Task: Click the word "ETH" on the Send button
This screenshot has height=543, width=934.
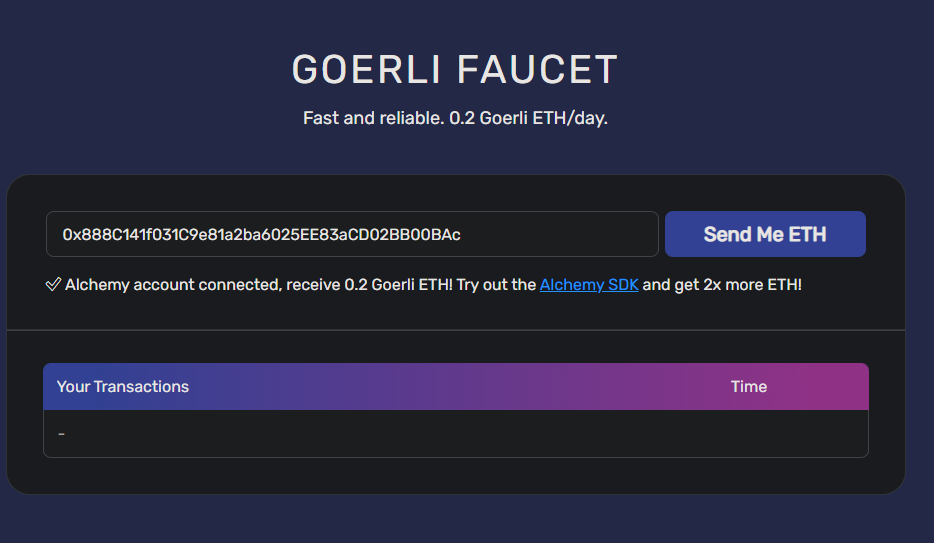Action: (808, 235)
